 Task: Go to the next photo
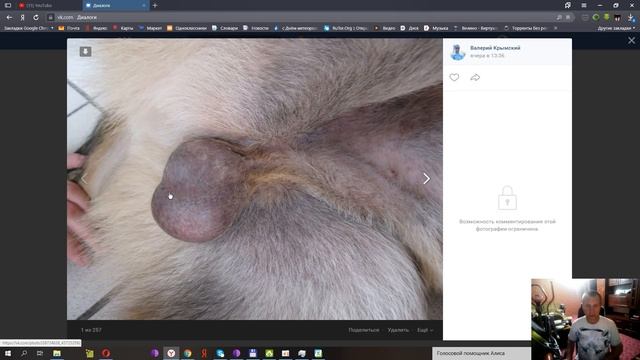point(426,178)
